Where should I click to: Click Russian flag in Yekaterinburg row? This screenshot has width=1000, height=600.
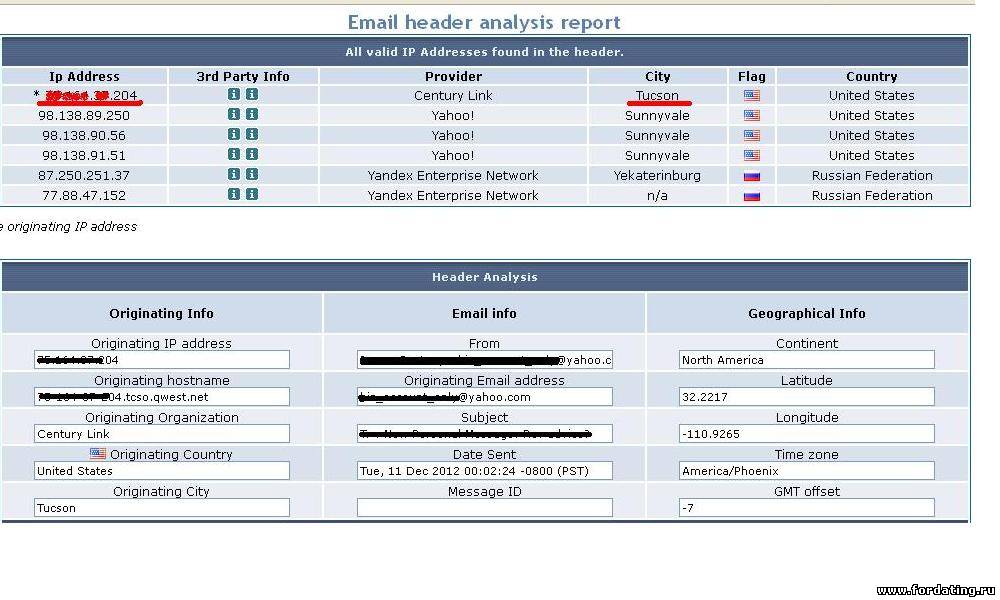[751, 176]
